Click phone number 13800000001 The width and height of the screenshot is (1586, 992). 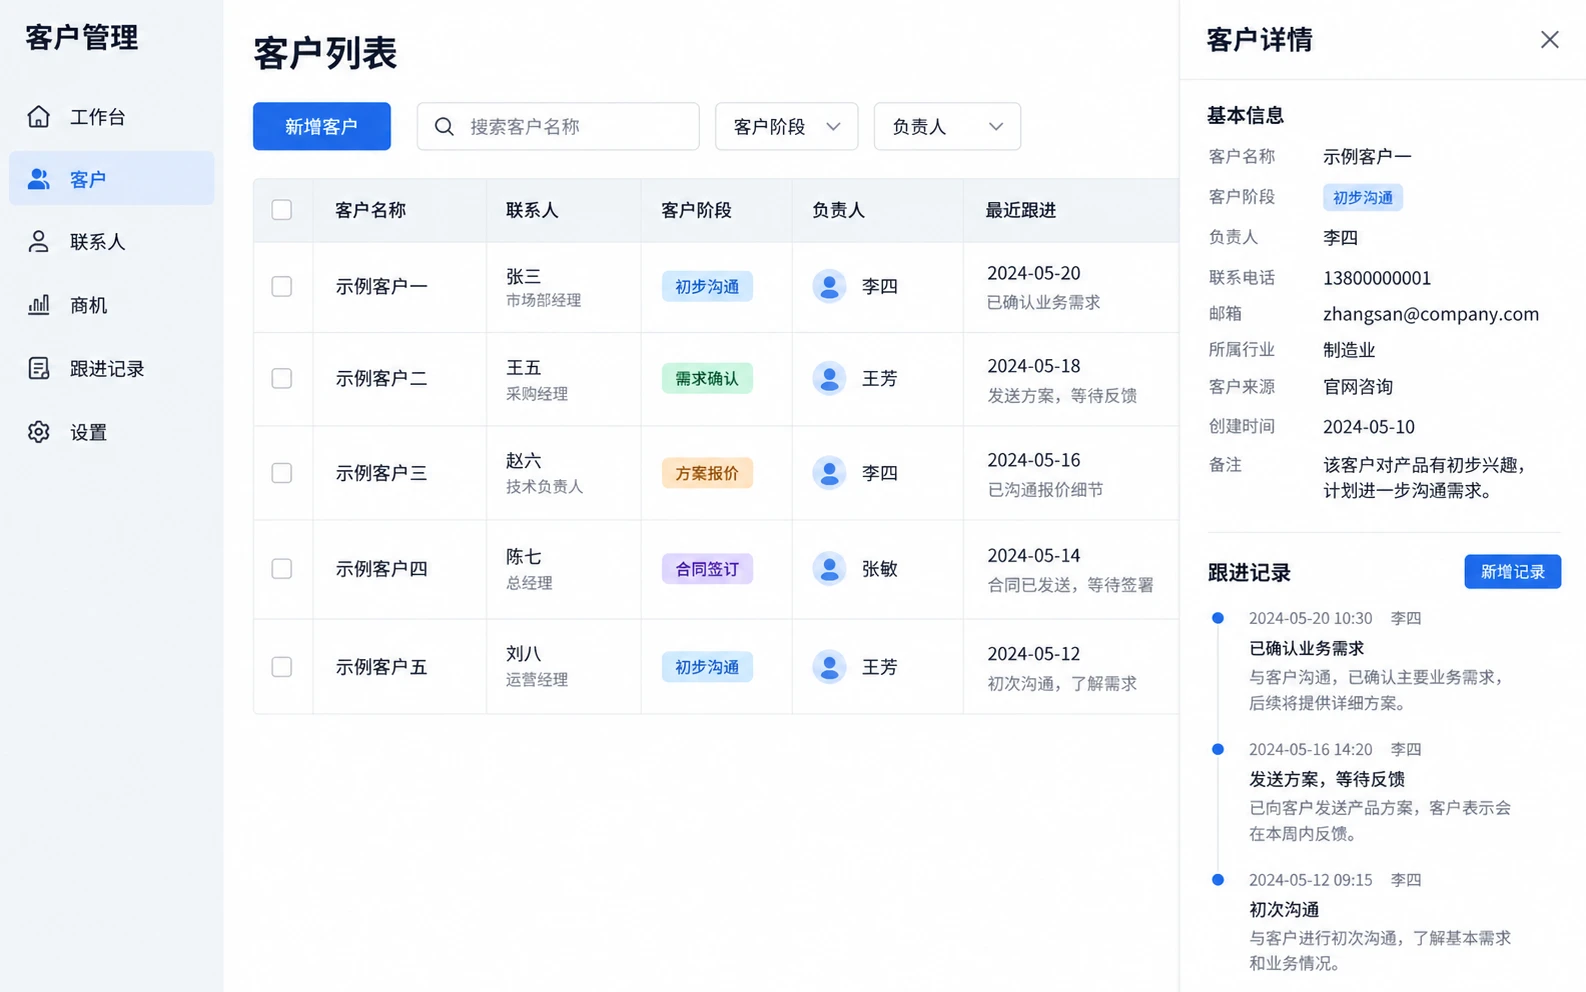point(1377,278)
